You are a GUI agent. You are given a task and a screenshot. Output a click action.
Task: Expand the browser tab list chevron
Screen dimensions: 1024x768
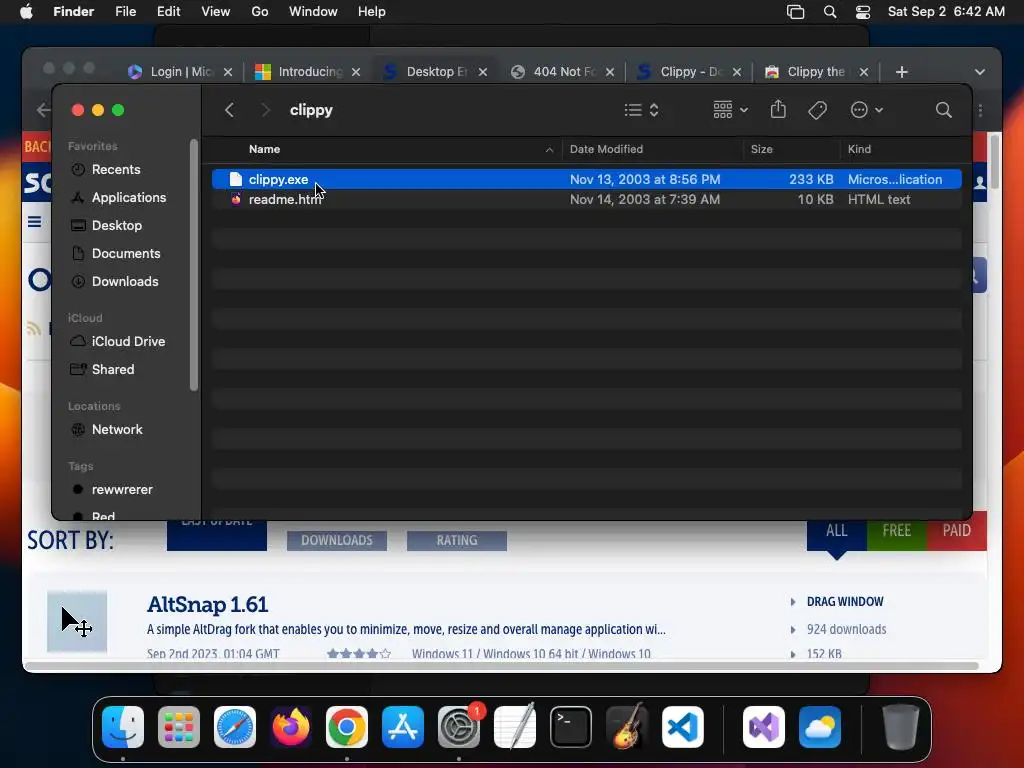pyautogui.click(x=980, y=72)
